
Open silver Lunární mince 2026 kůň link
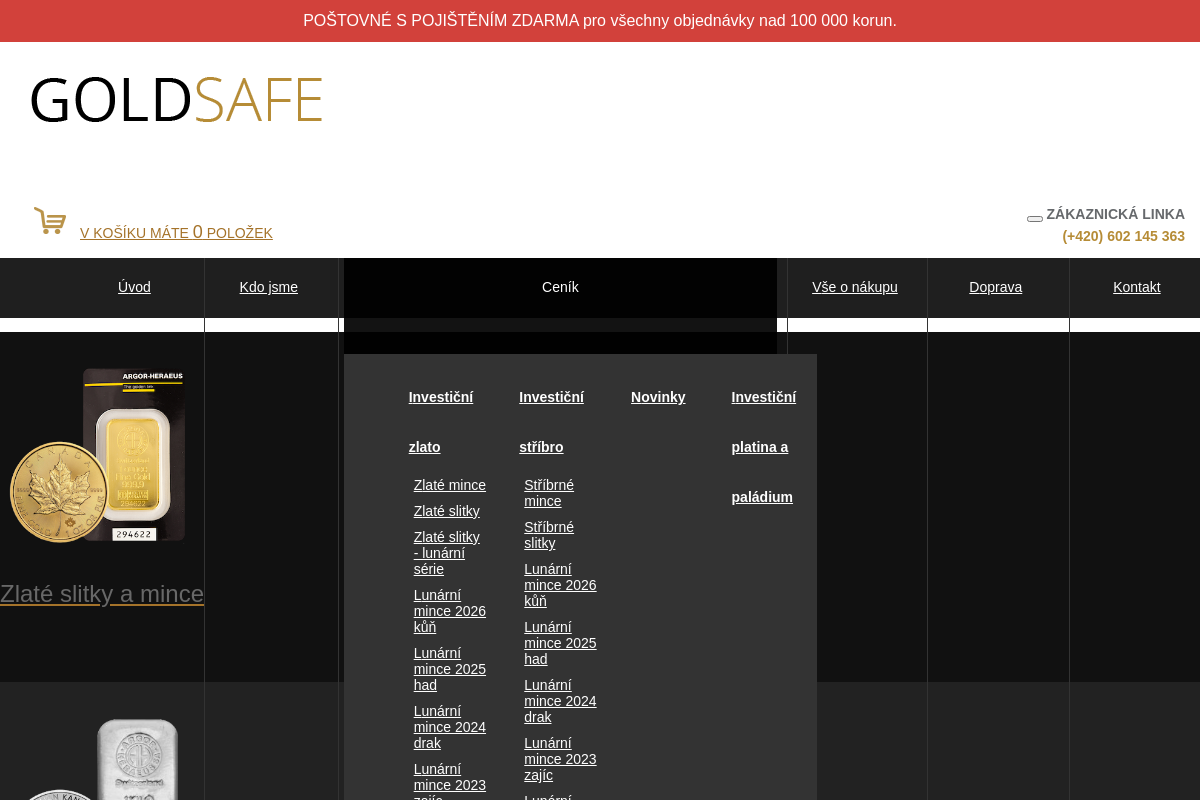coord(560,585)
